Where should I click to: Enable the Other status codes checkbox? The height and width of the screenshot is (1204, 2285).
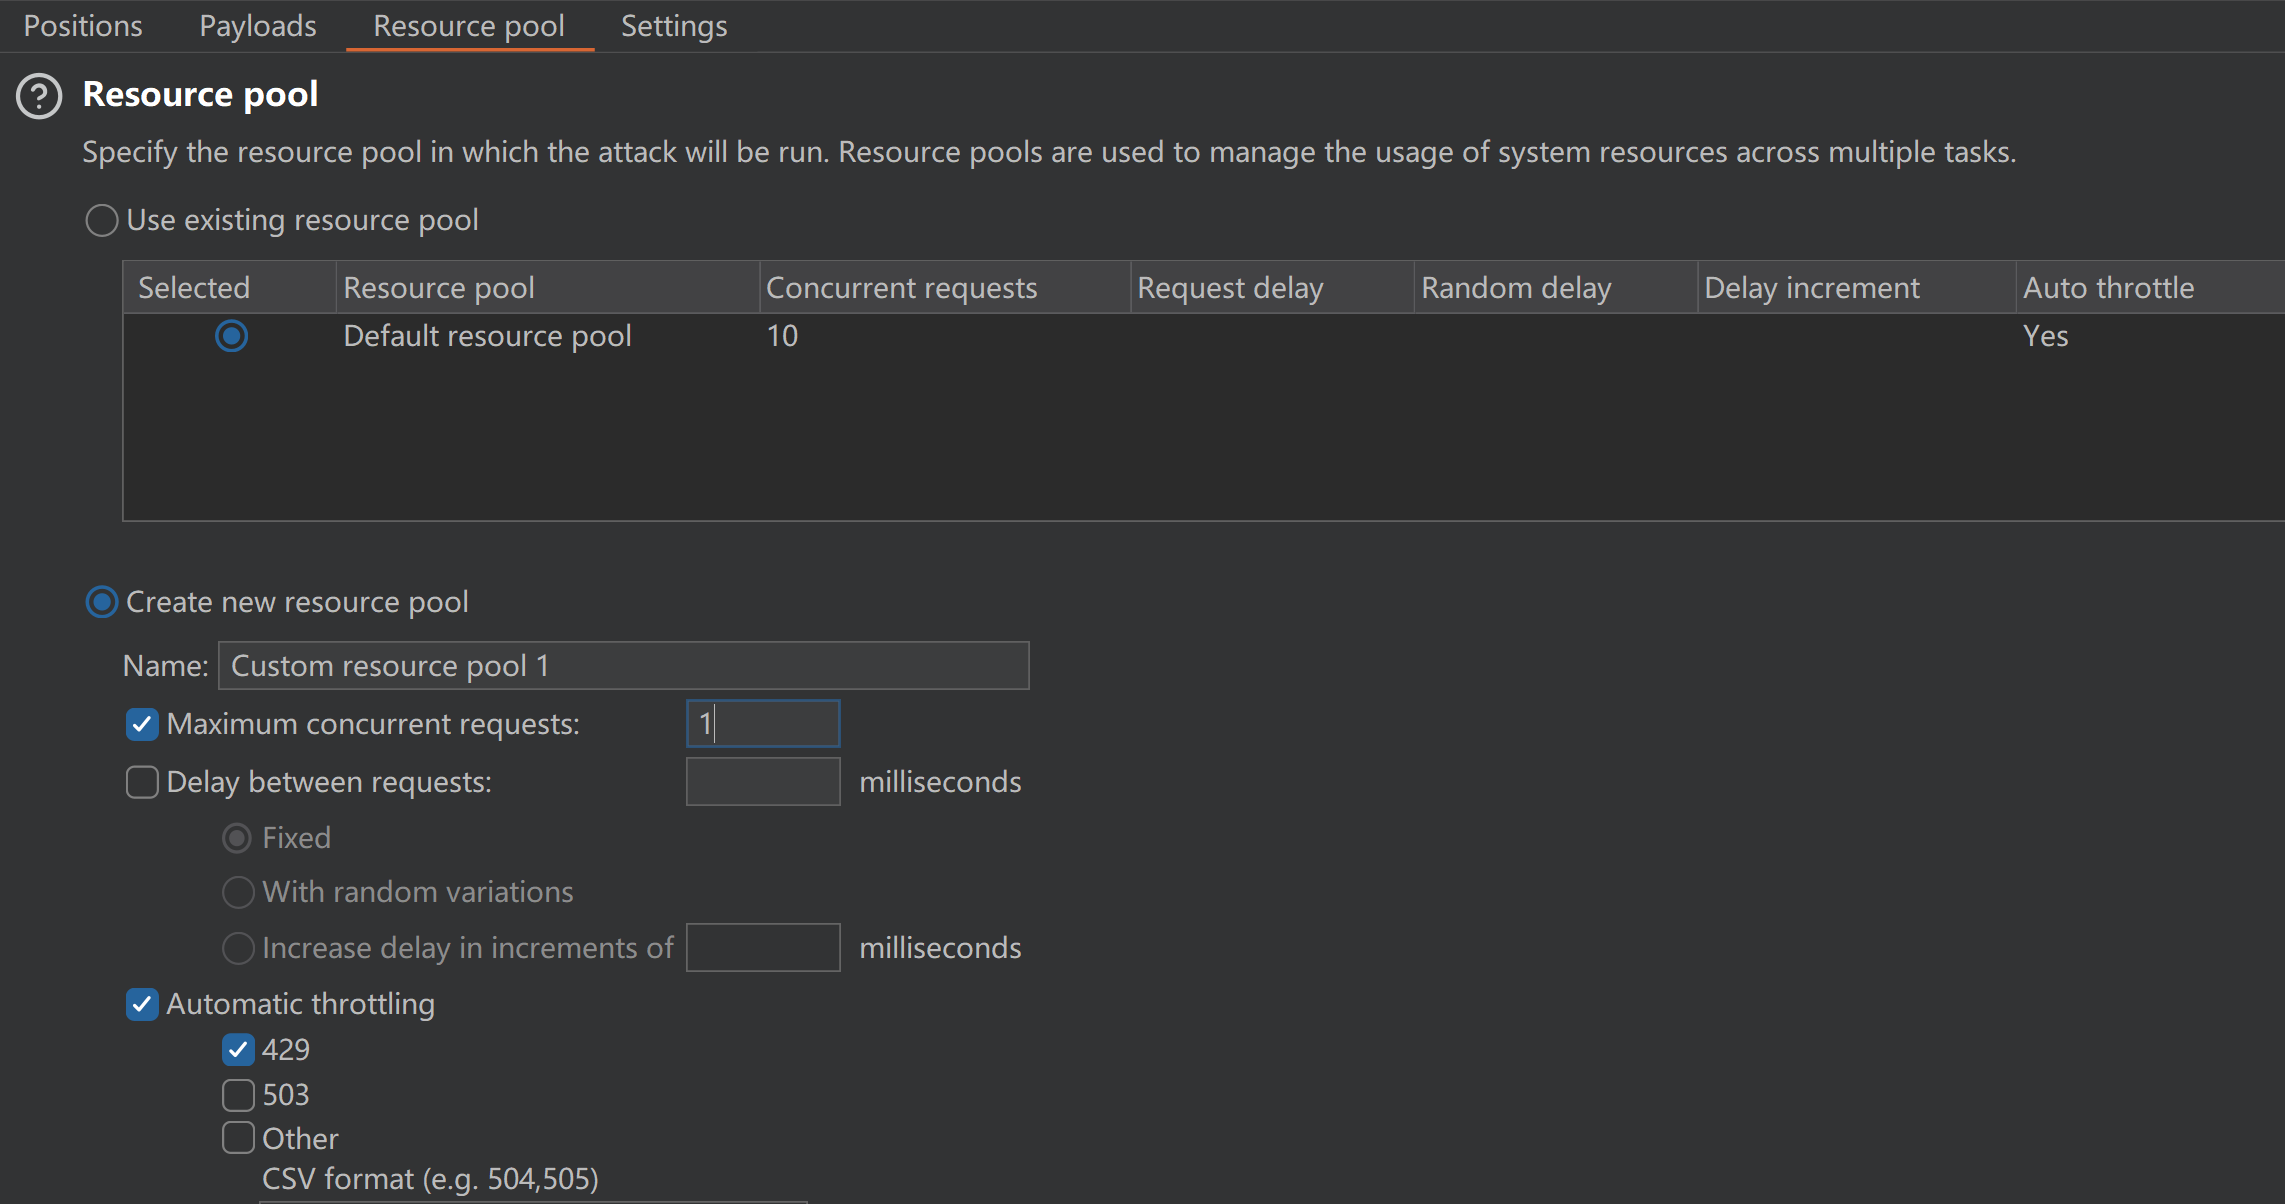click(x=238, y=1138)
